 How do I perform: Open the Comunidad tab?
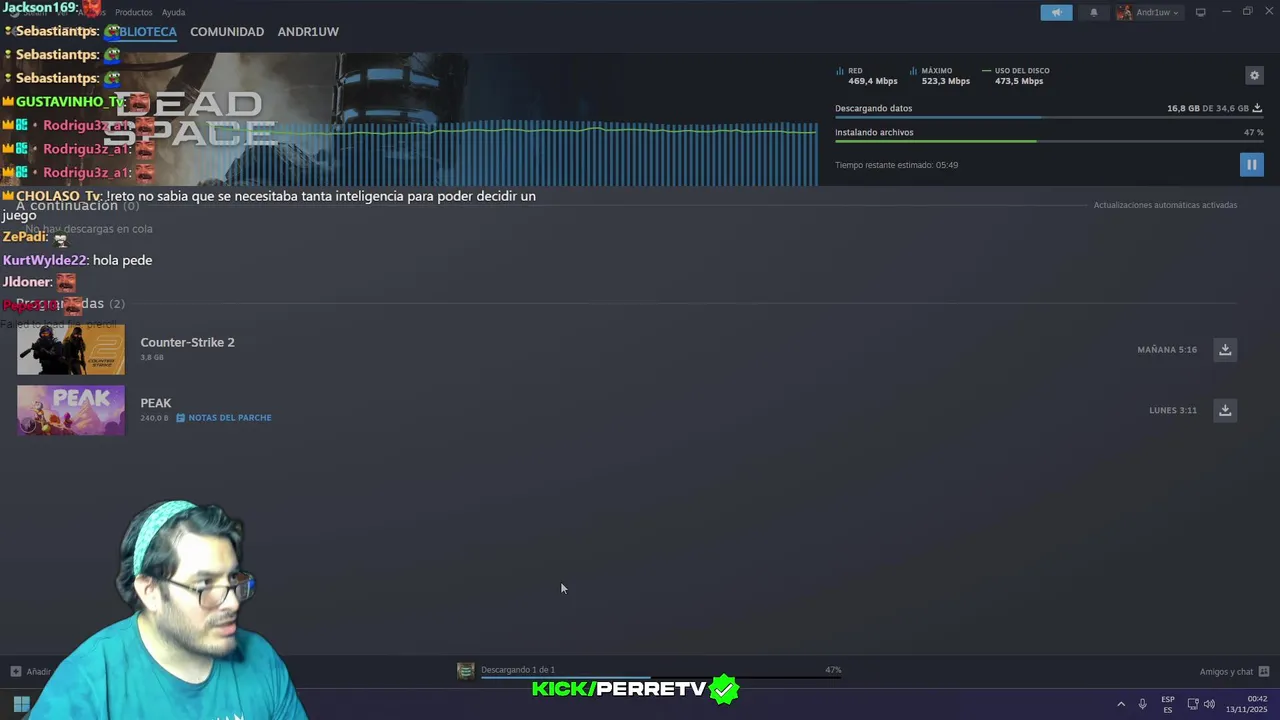point(227,32)
